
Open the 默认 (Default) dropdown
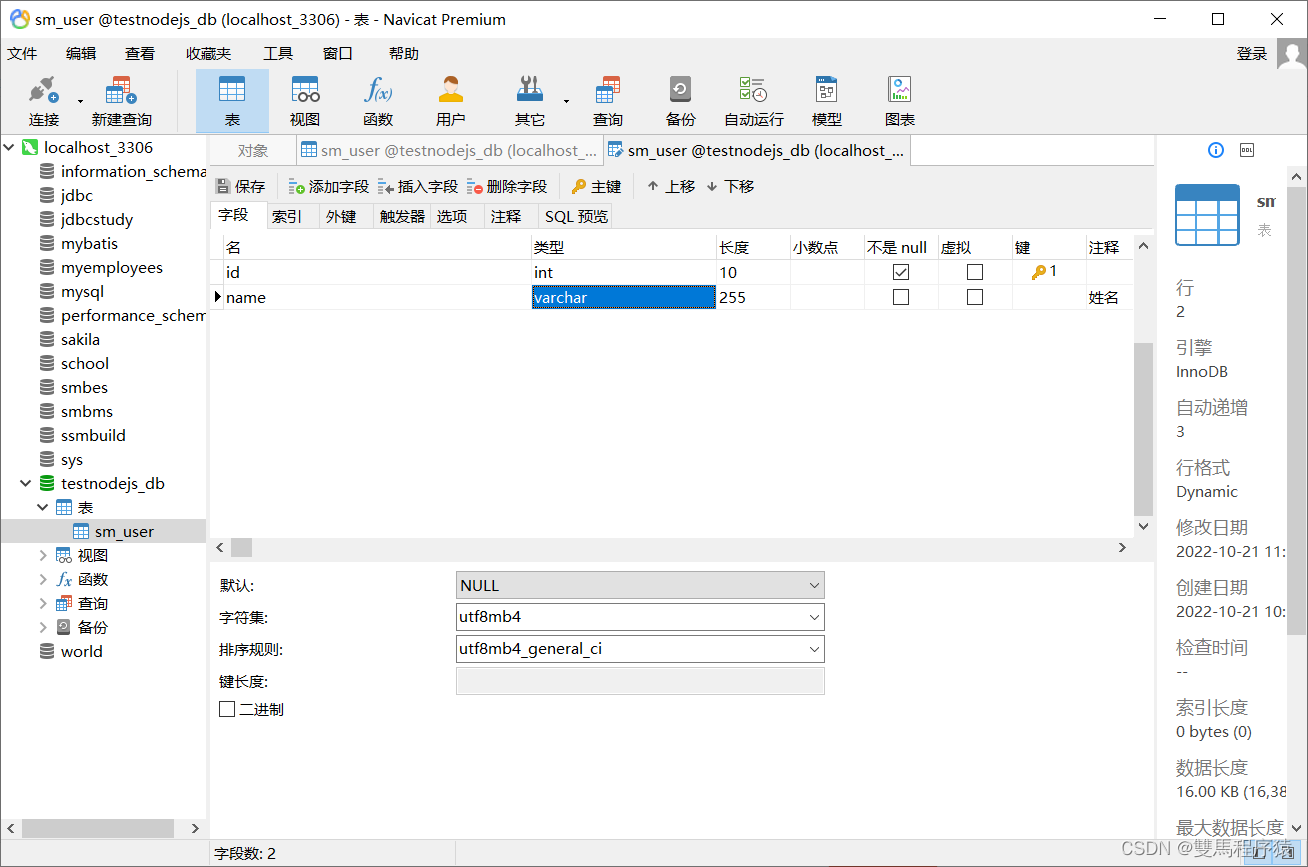(640, 585)
